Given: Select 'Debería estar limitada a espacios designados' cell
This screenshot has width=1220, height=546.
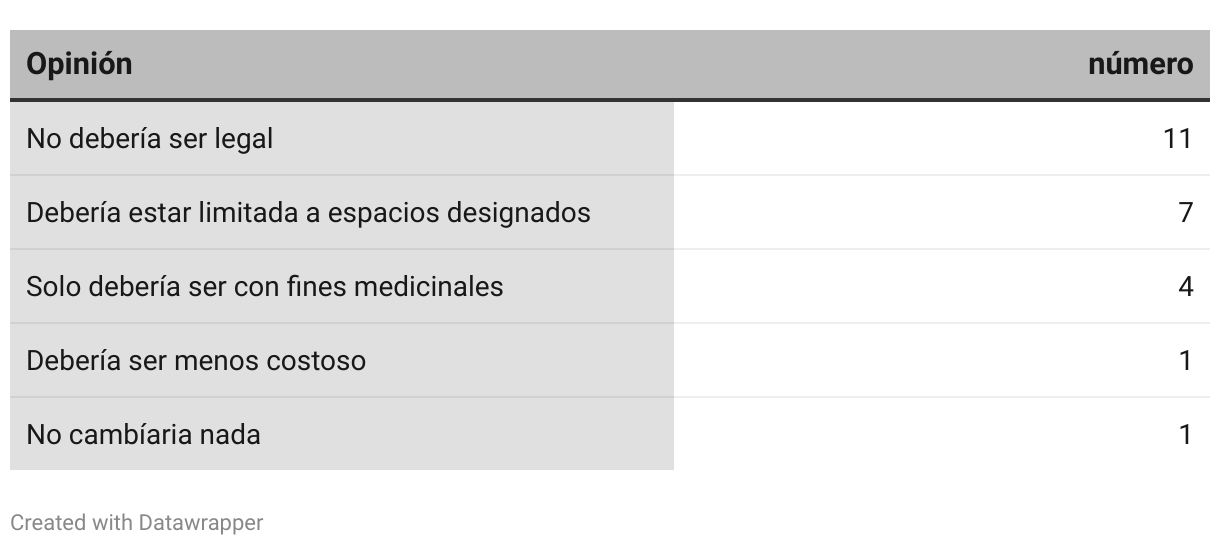Looking at the screenshot, I should [308, 212].
